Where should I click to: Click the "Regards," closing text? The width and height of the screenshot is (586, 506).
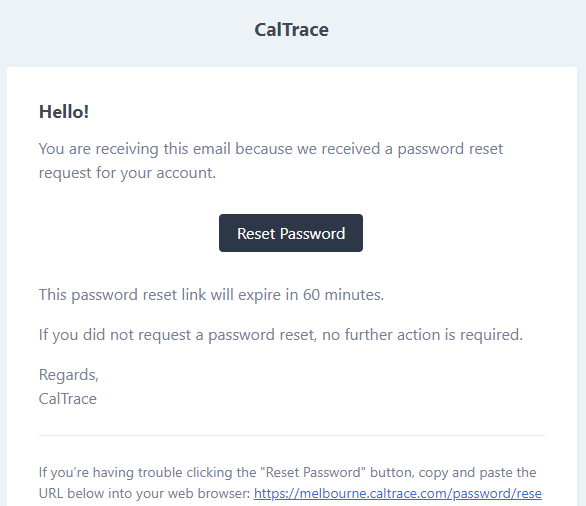pos(69,374)
